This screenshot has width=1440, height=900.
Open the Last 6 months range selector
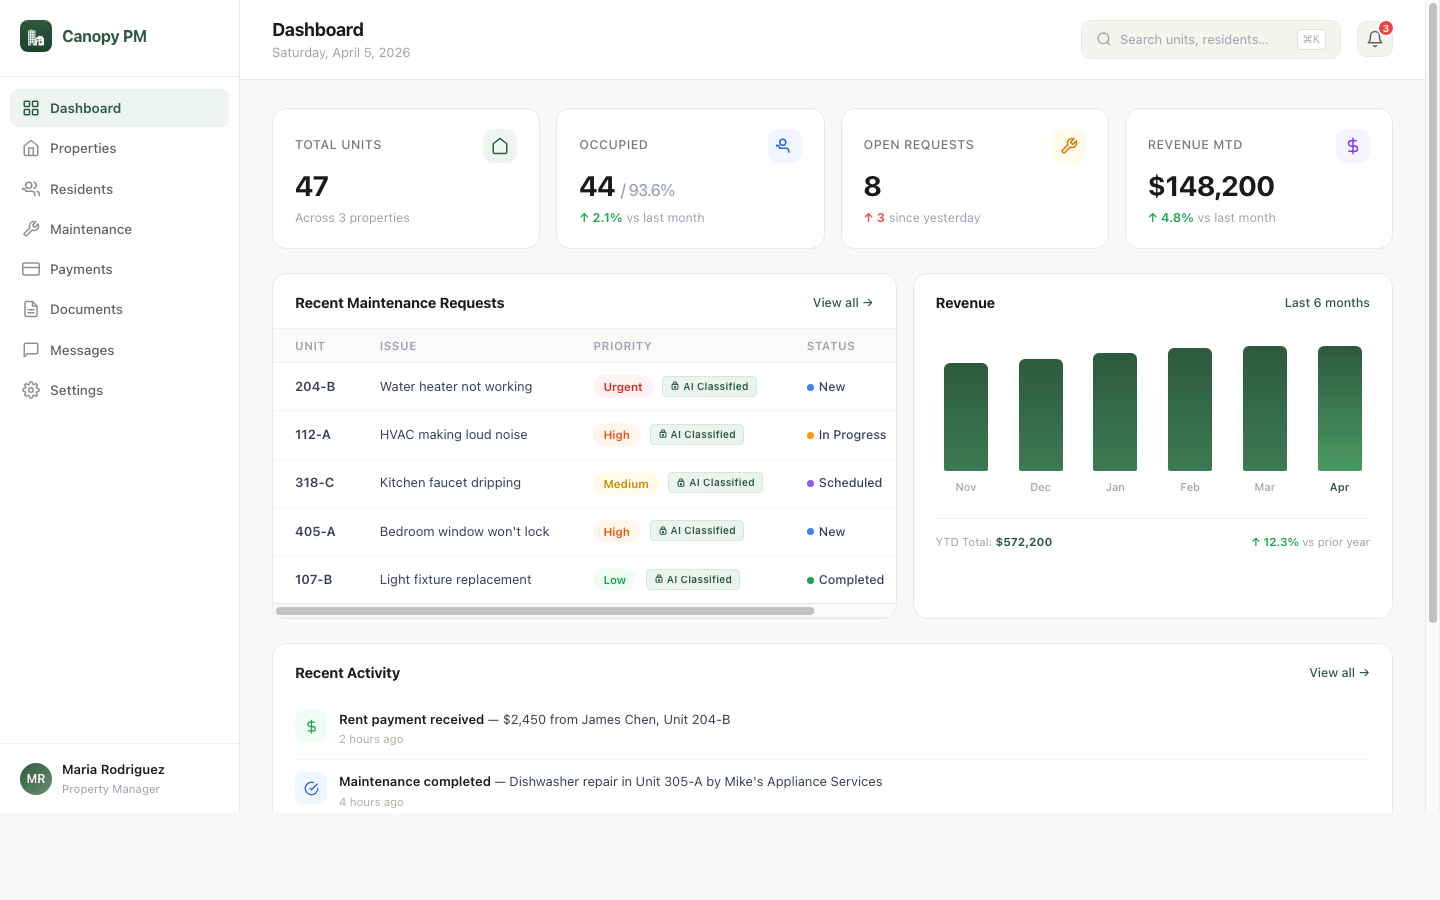click(x=1327, y=302)
